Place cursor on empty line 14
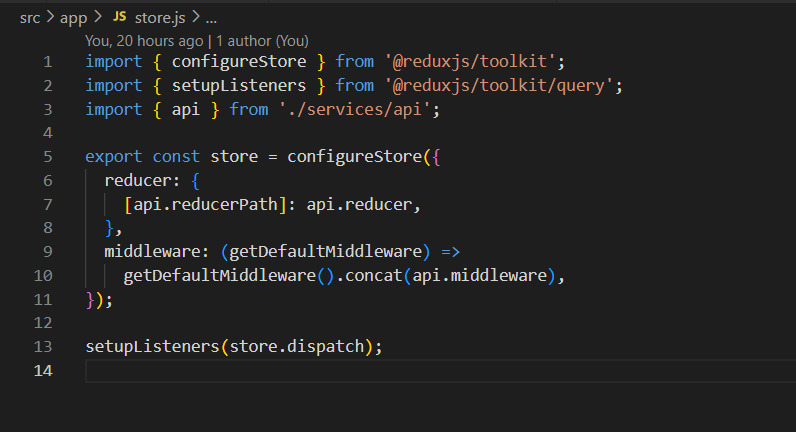This screenshot has height=432, width=796. [x=300, y=372]
